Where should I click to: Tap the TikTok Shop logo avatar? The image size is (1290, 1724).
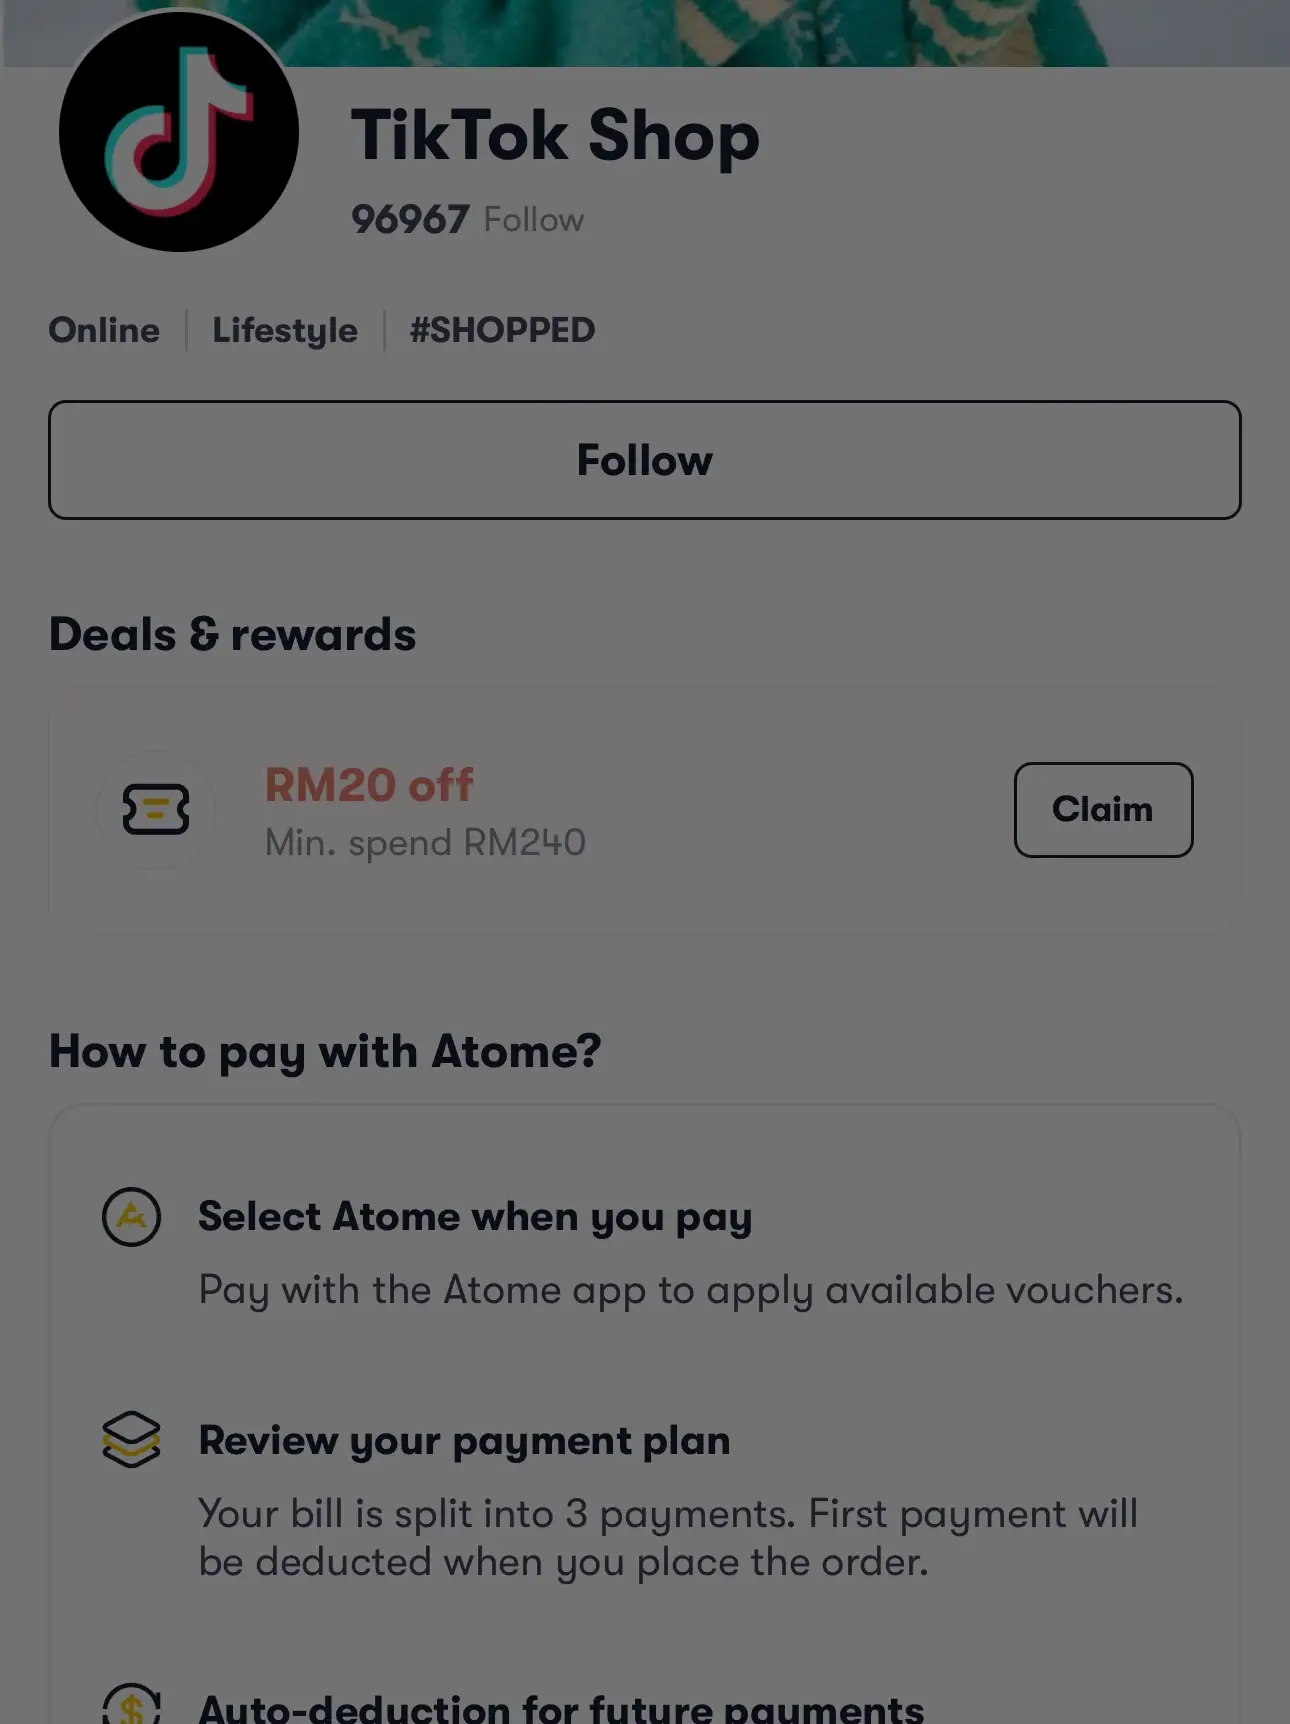pyautogui.click(x=179, y=131)
